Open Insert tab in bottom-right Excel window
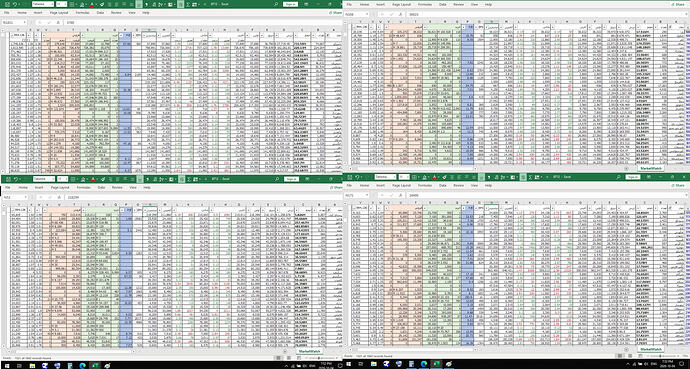 point(381,186)
